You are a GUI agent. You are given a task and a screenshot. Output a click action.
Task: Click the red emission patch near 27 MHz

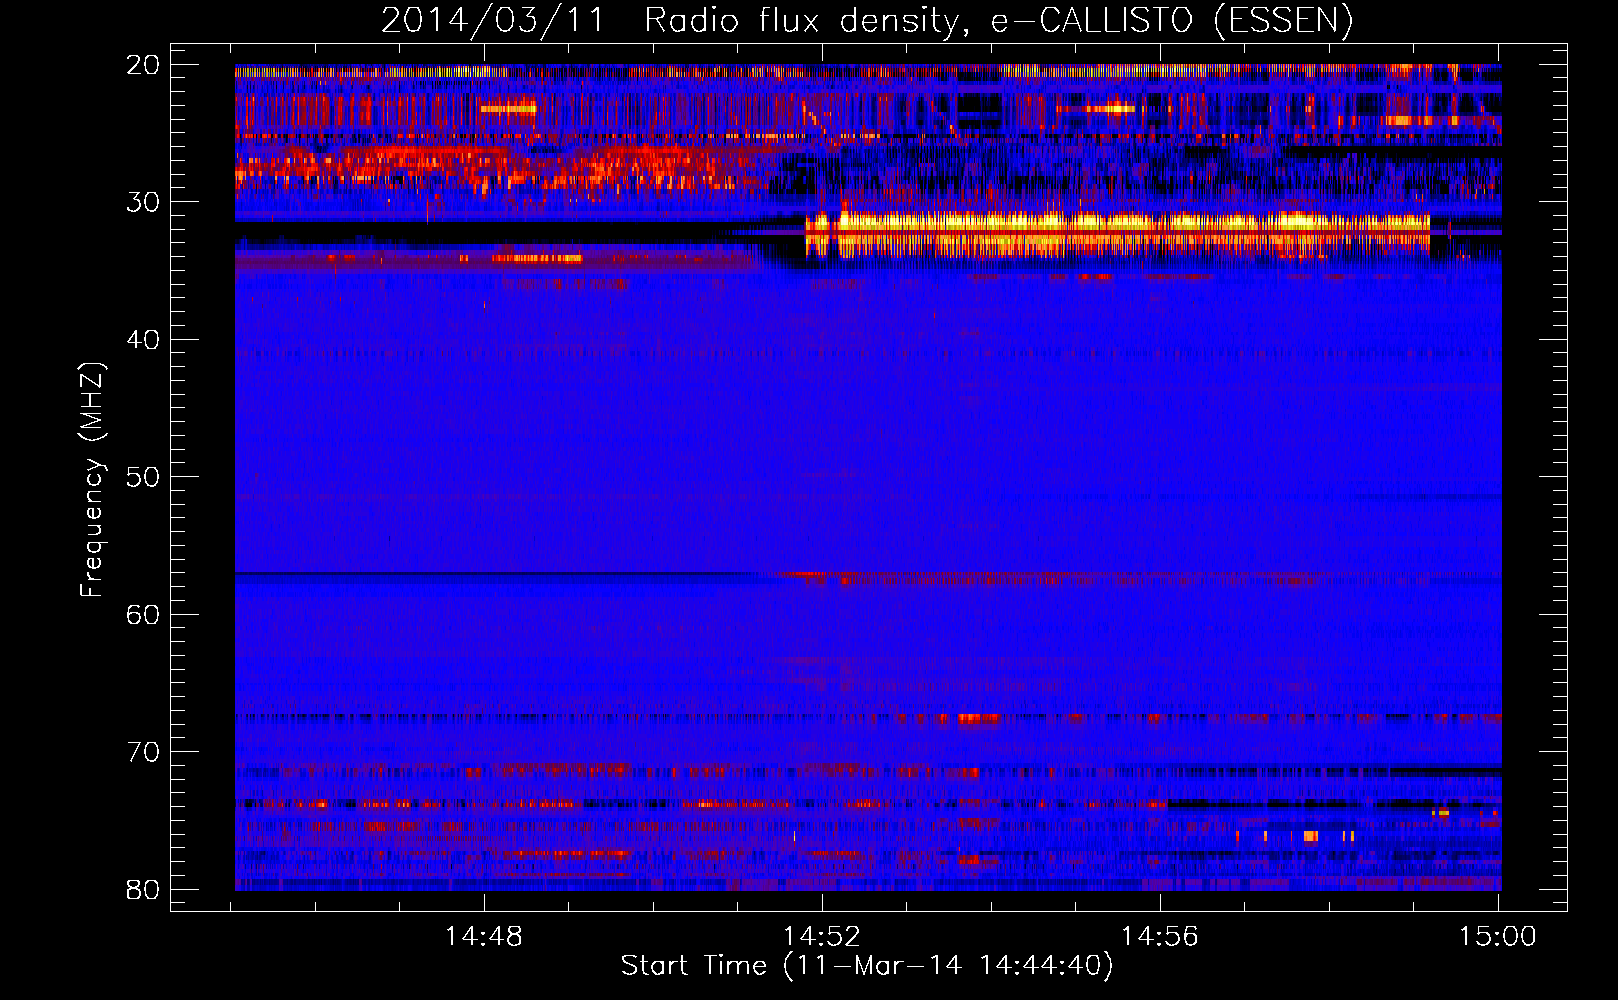point(500,167)
